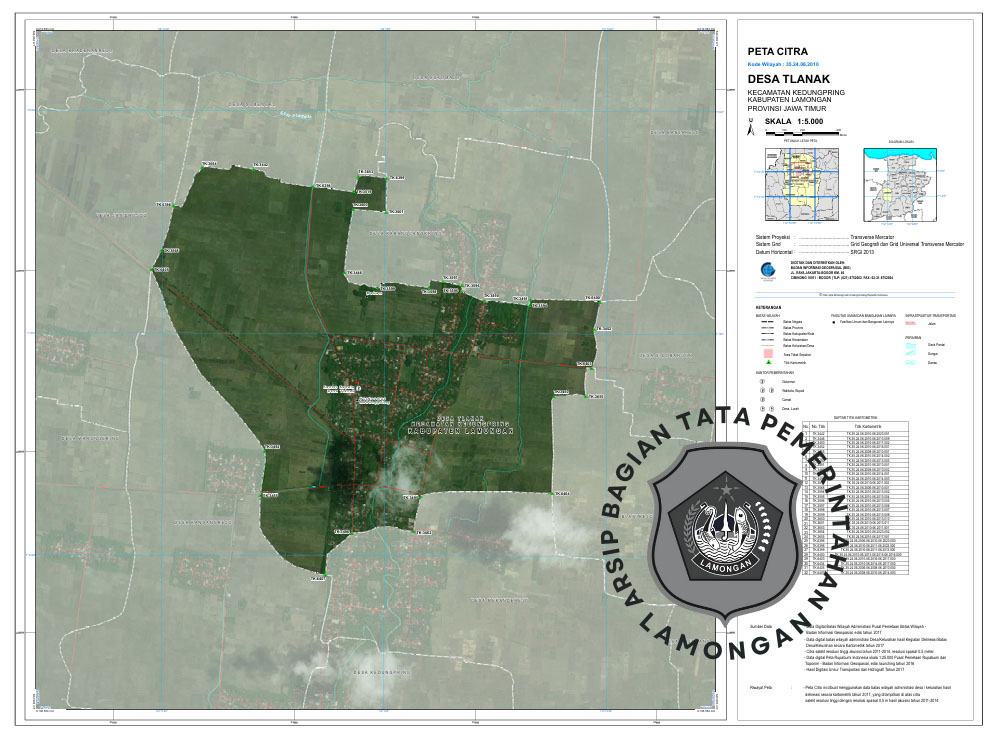Select the Fasilitas Umum black dot symbol

[x=834, y=323]
